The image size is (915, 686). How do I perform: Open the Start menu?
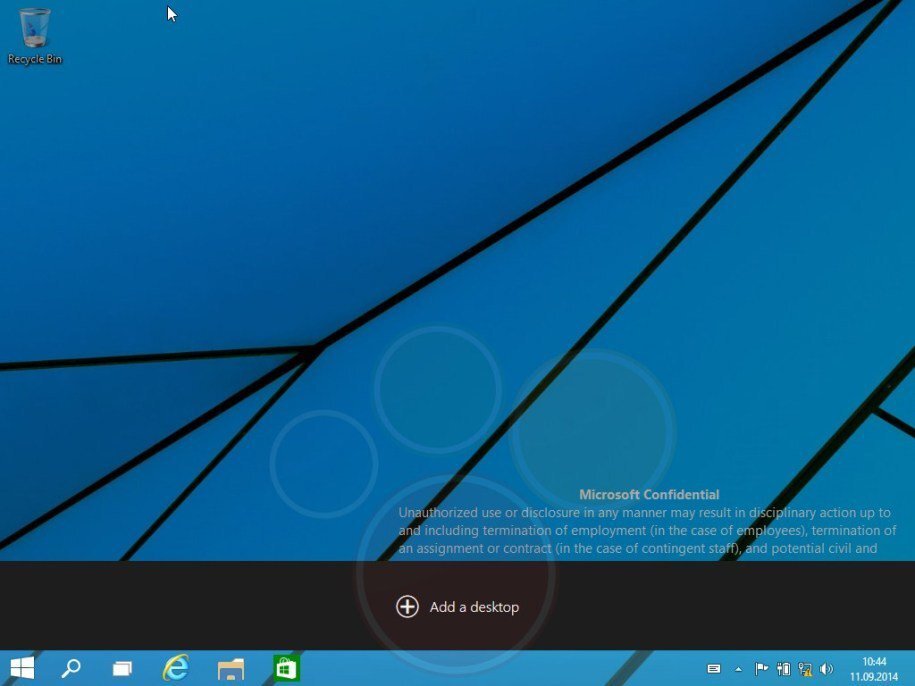click(x=21, y=668)
